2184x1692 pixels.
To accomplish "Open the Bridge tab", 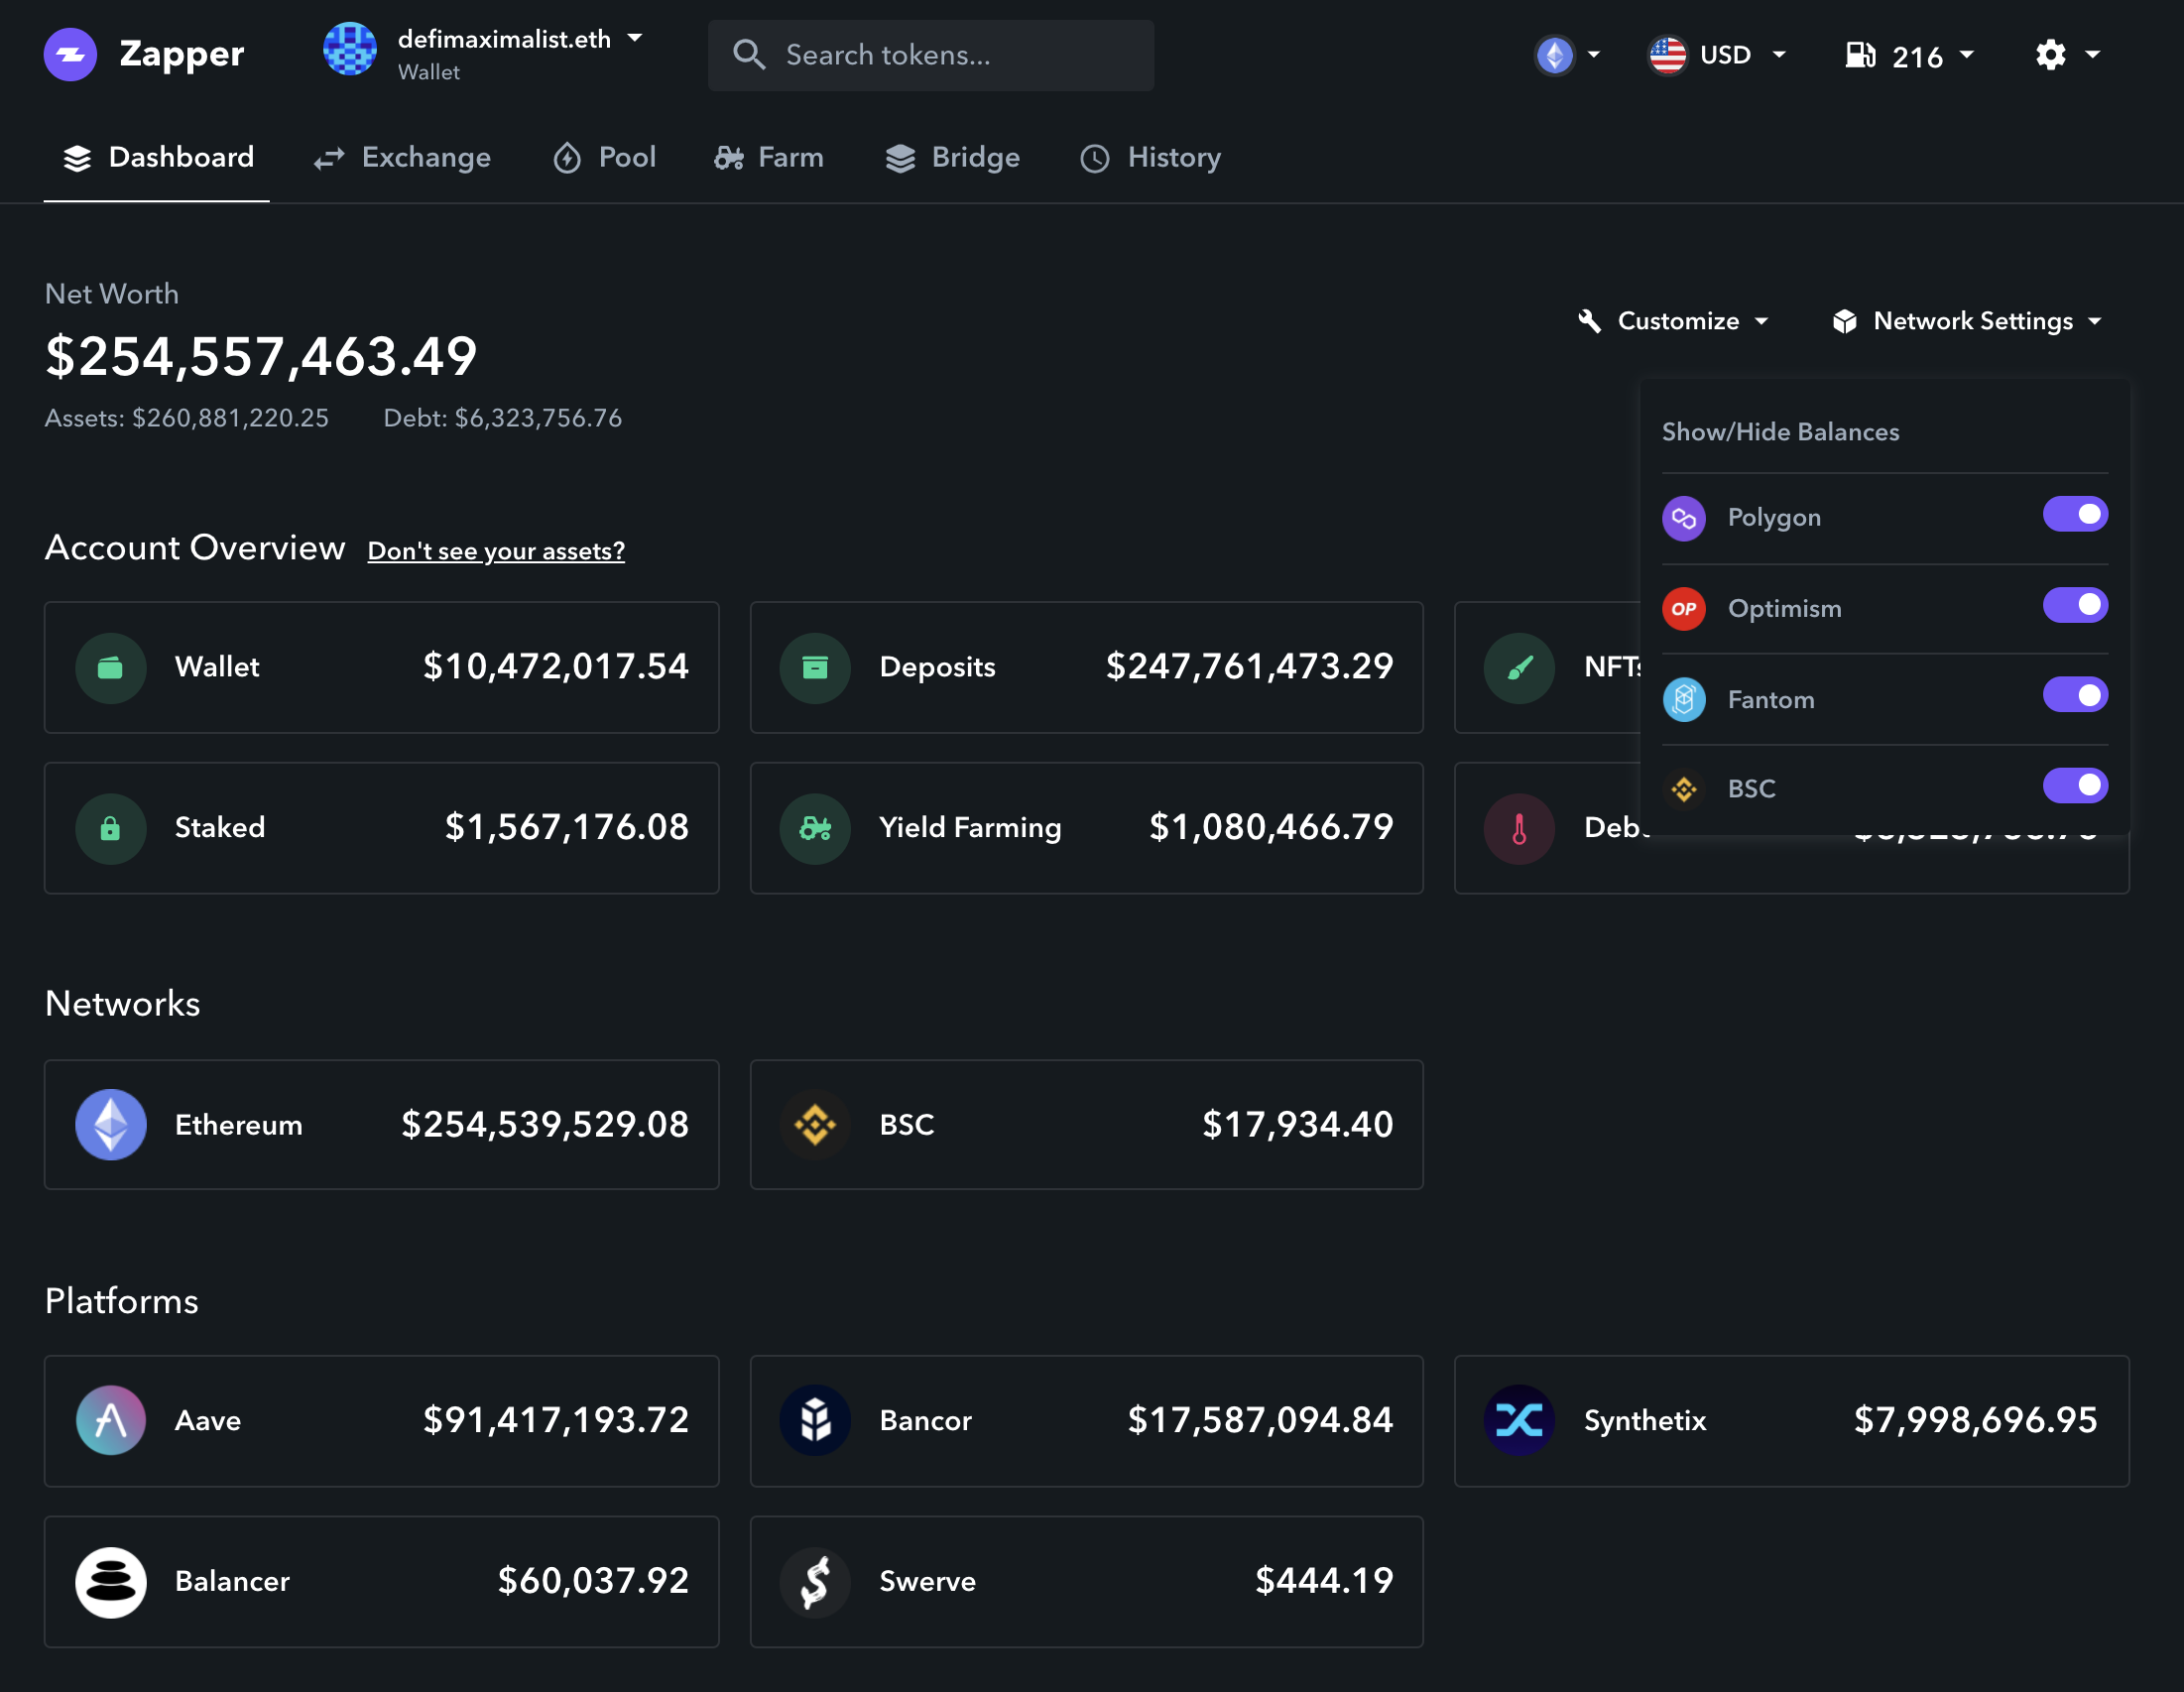I will [x=952, y=158].
